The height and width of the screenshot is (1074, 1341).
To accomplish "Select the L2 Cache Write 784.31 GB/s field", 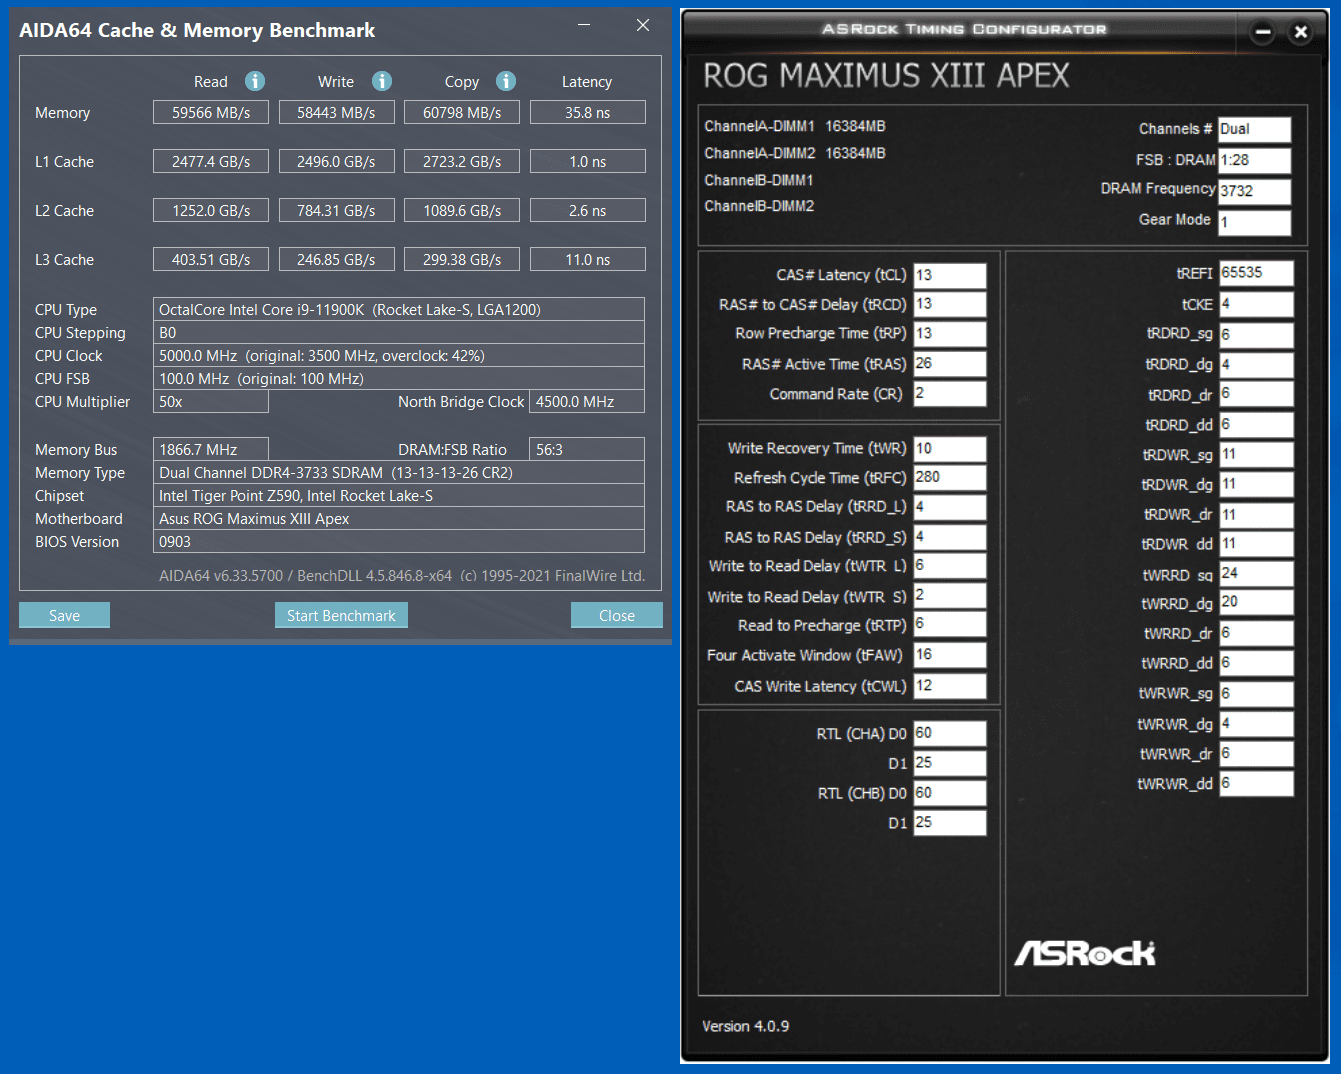I will tap(336, 210).
